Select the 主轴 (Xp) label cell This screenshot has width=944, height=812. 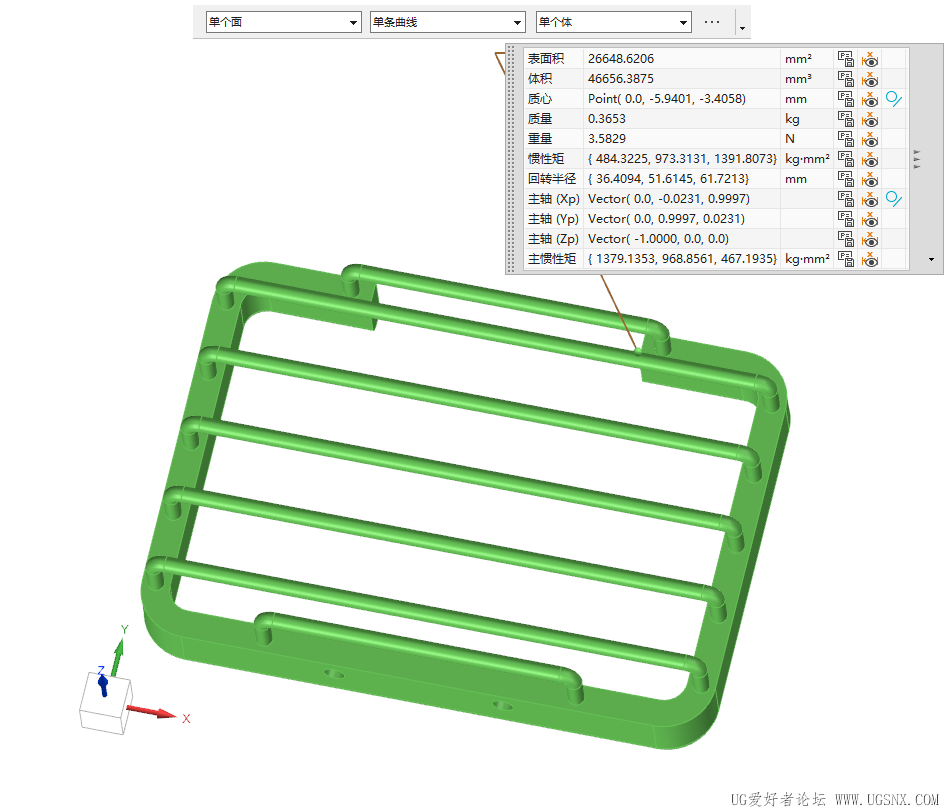pyautogui.click(x=553, y=199)
